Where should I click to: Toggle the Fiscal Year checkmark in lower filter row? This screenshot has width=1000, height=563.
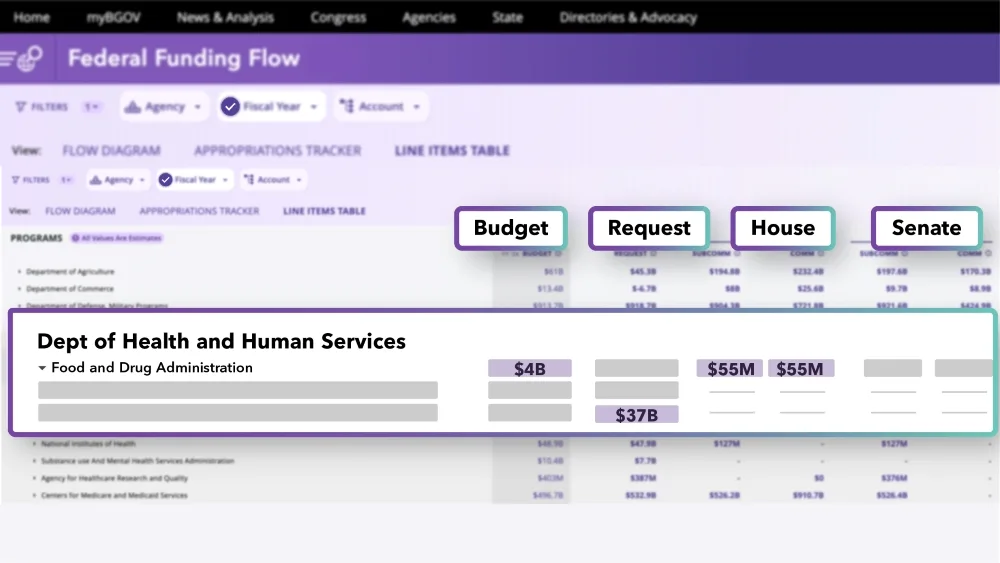(165, 180)
